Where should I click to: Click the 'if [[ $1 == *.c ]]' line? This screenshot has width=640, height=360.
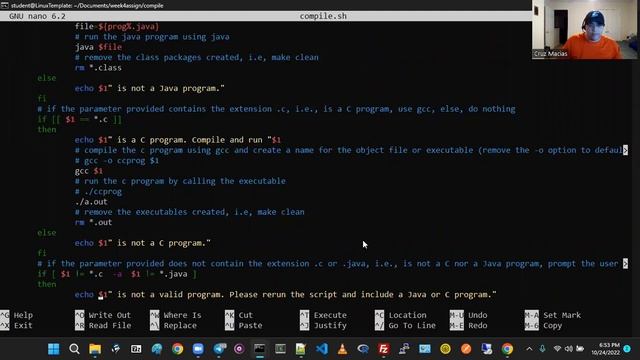80,119
